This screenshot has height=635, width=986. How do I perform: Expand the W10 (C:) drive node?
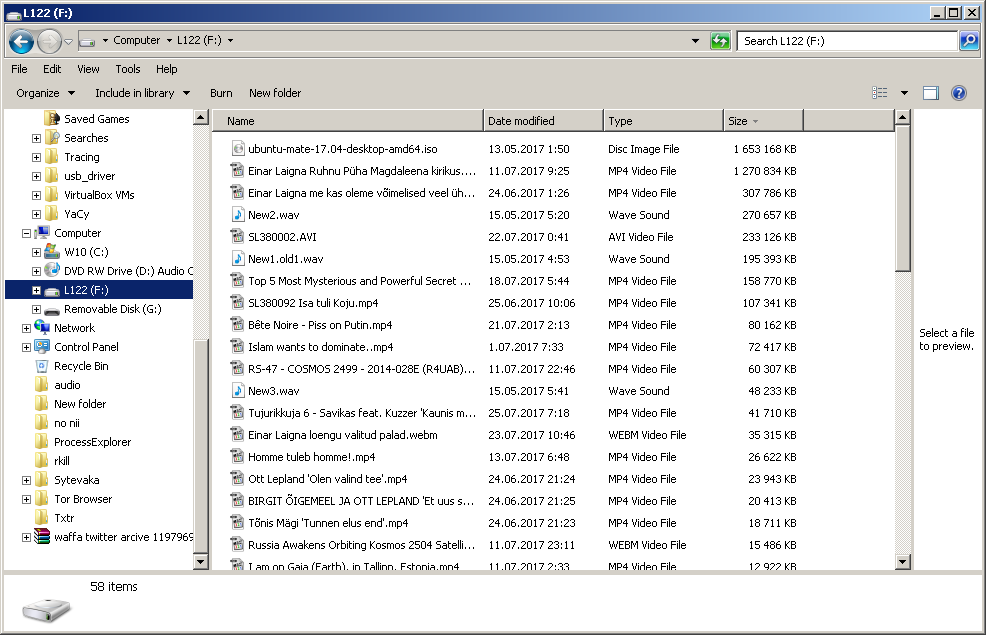click(x=37, y=252)
